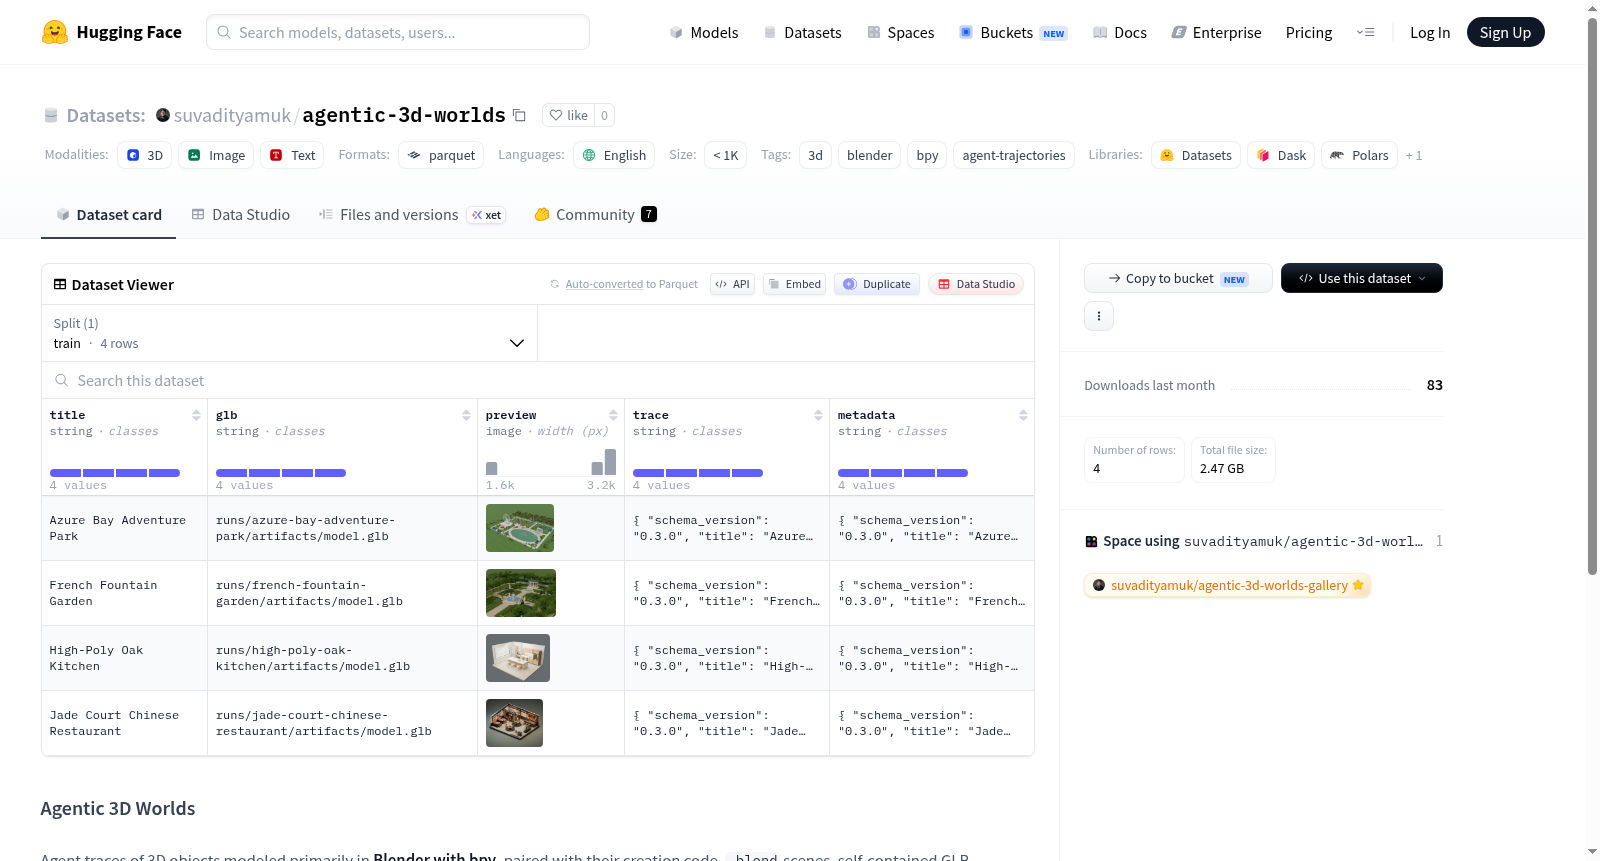Sort the metadata column
Screen dimensions: 1600x861
tap(1023, 415)
